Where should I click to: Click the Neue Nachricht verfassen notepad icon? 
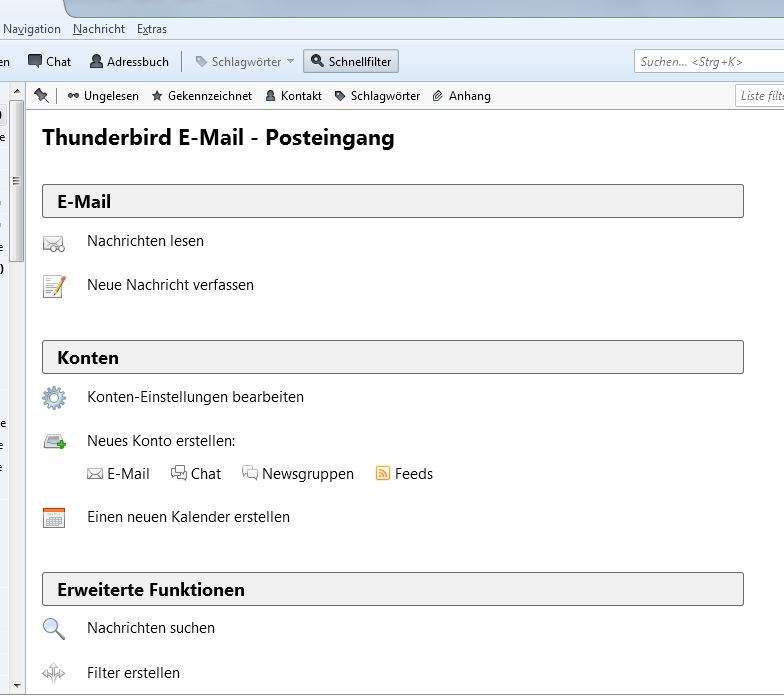[54, 286]
